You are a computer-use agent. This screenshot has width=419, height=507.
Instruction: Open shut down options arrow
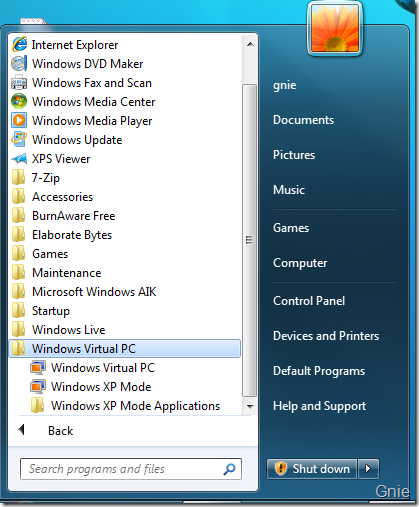click(368, 469)
